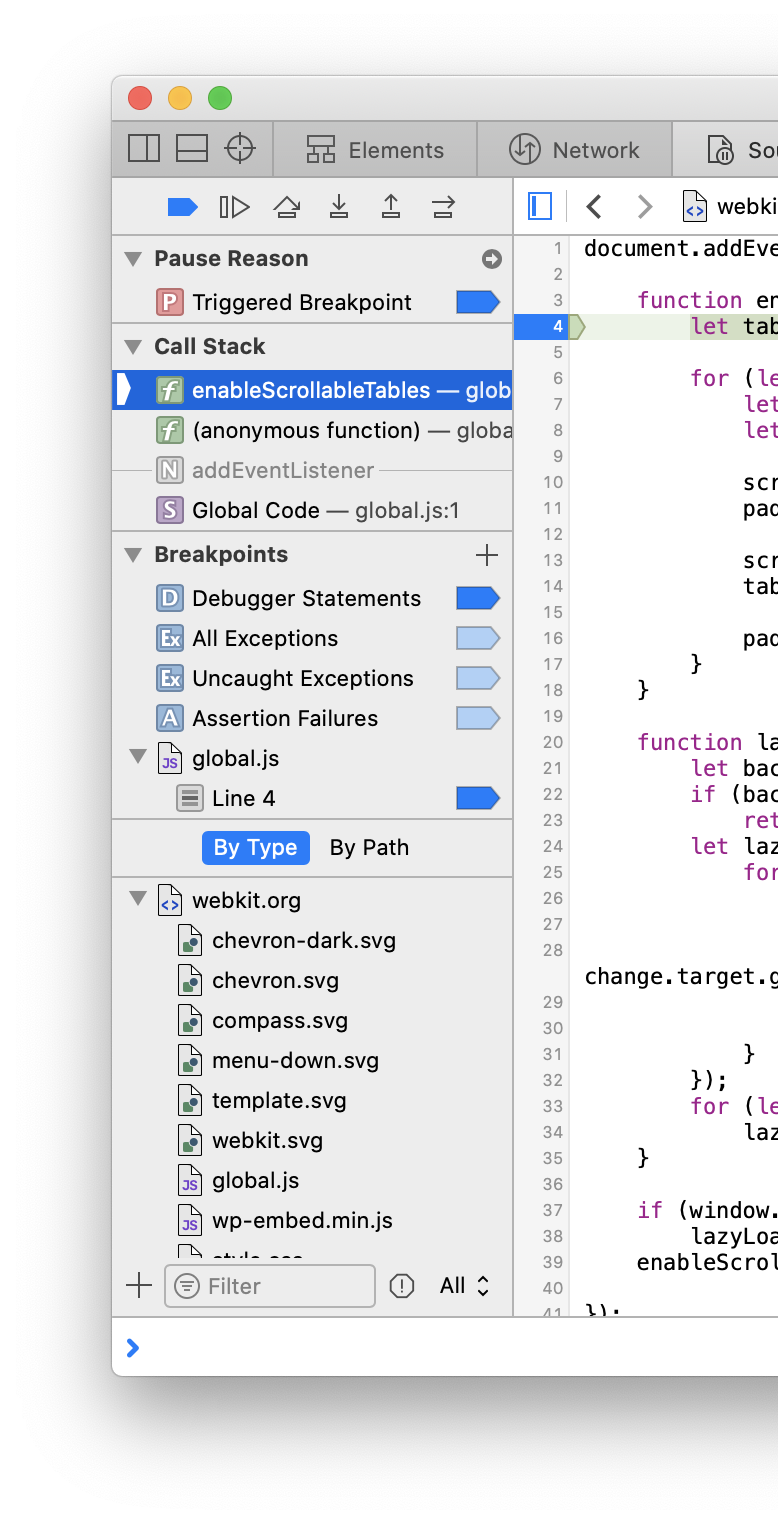
Task: Collapse the Pause Reason section
Action: (133, 259)
